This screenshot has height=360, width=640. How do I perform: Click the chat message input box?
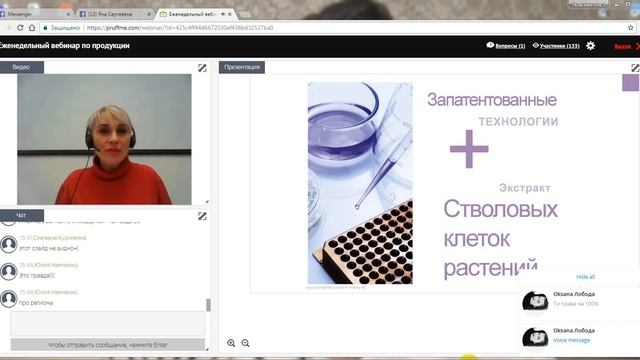click(x=108, y=324)
